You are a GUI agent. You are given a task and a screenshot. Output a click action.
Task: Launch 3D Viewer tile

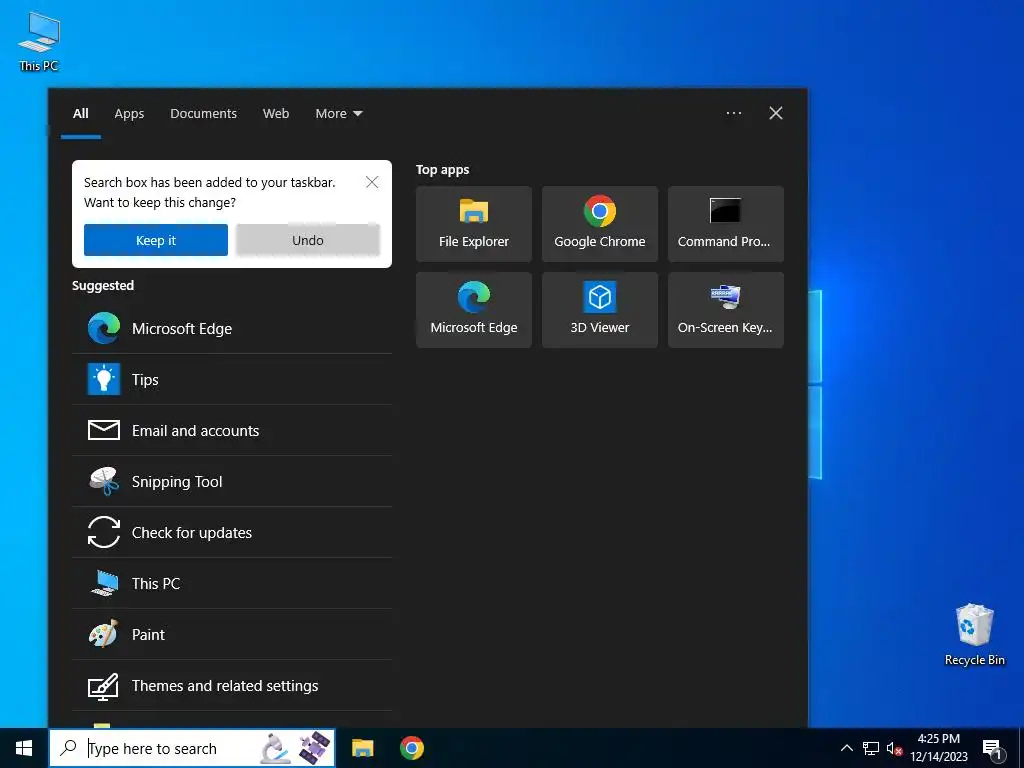(x=600, y=310)
